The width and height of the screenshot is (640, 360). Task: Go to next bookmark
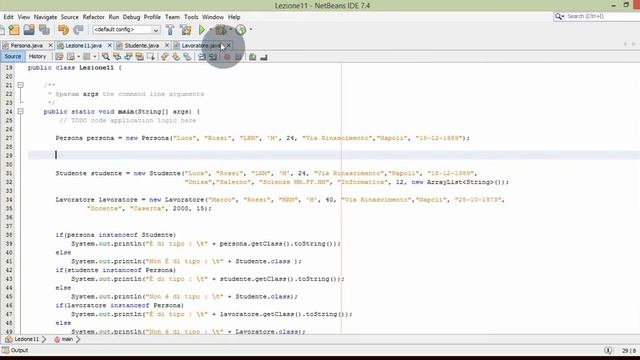coord(176,57)
